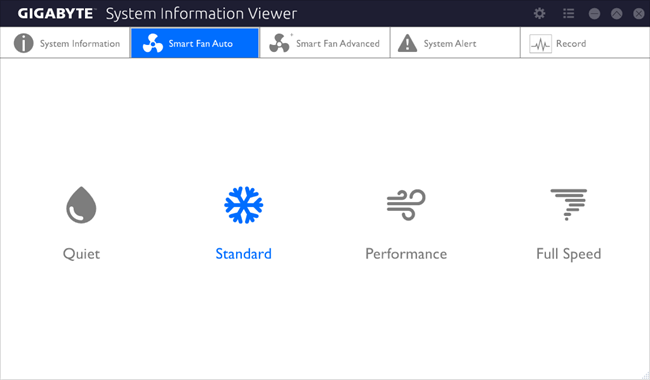The width and height of the screenshot is (650, 380).
Task: Enable Quiet fan mode label
Action: 81,254
